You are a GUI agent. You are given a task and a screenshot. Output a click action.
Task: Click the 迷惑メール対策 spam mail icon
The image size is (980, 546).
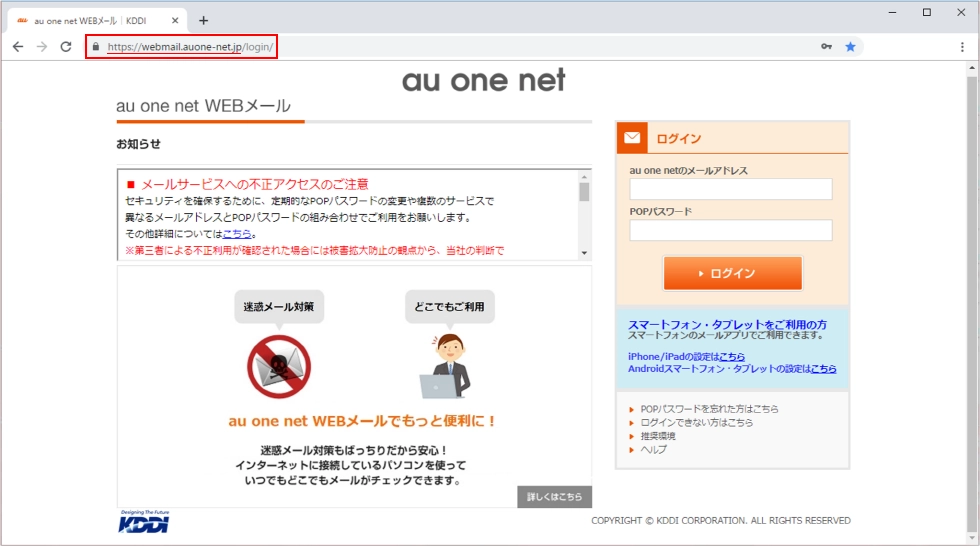click(279, 367)
